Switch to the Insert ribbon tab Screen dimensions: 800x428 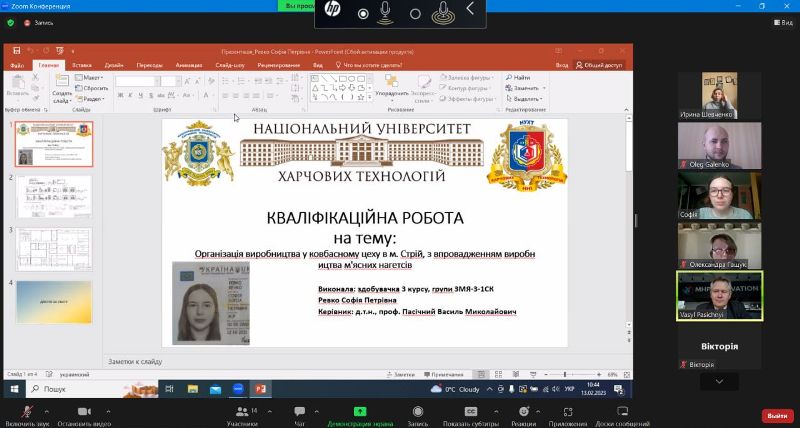coord(82,65)
